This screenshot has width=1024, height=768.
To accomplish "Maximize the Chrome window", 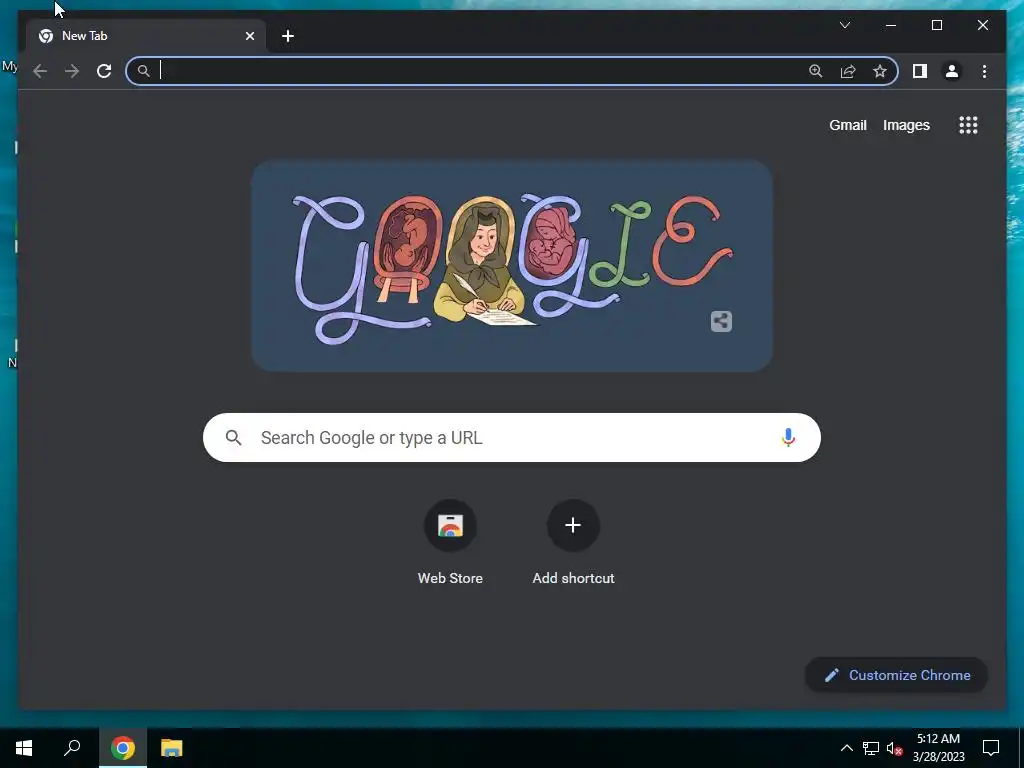I will point(936,25).
